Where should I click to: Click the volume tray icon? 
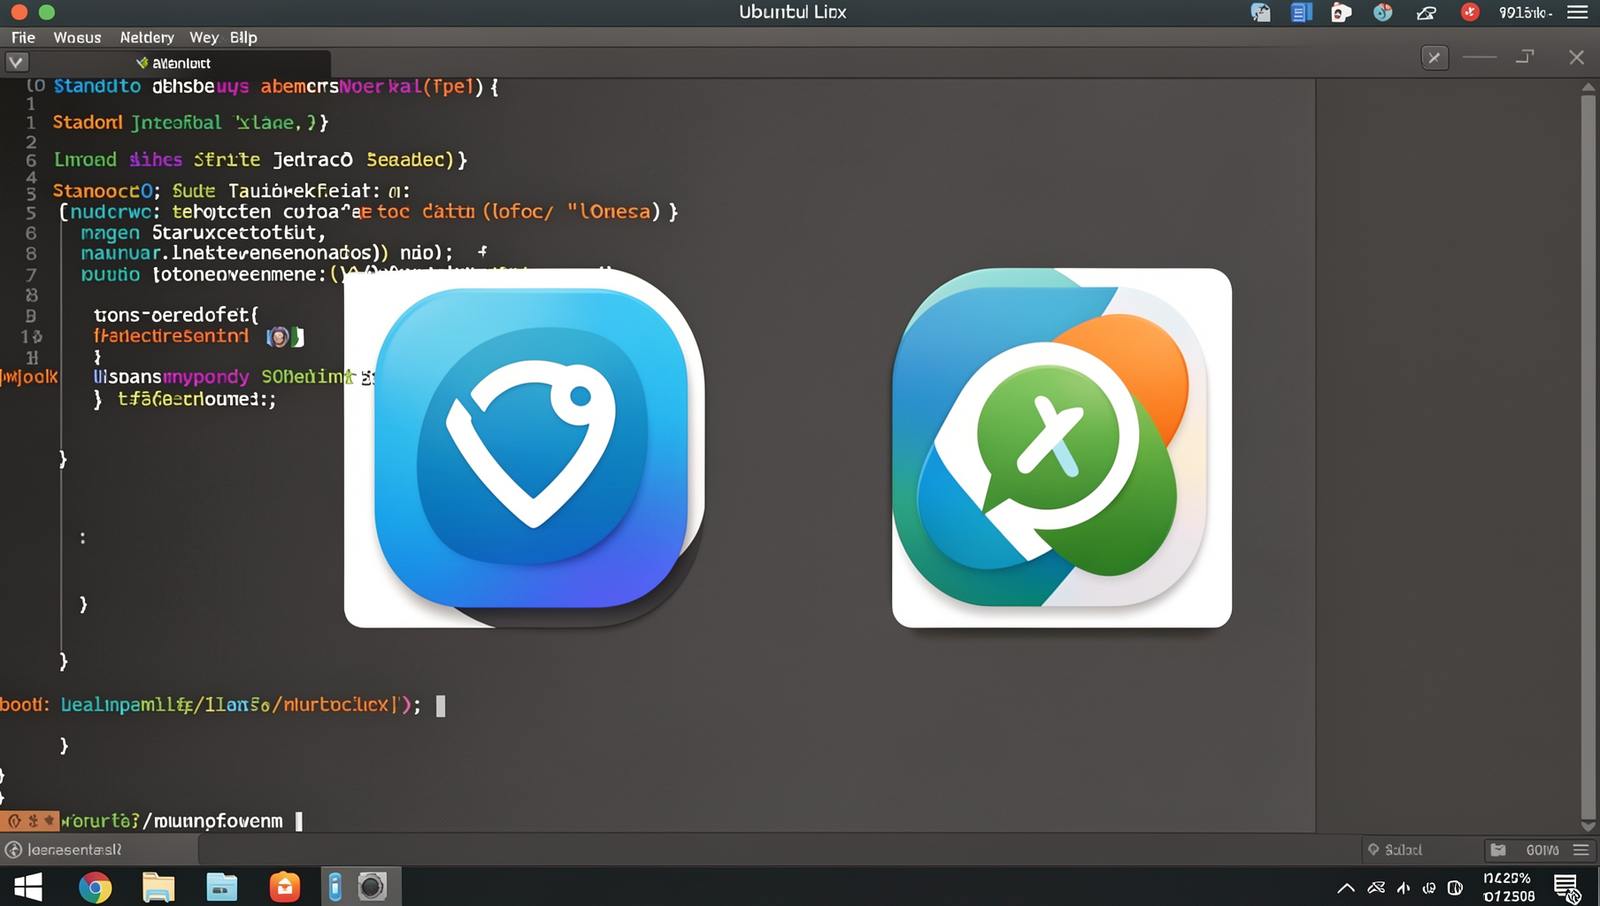[x=1429, y=888]
